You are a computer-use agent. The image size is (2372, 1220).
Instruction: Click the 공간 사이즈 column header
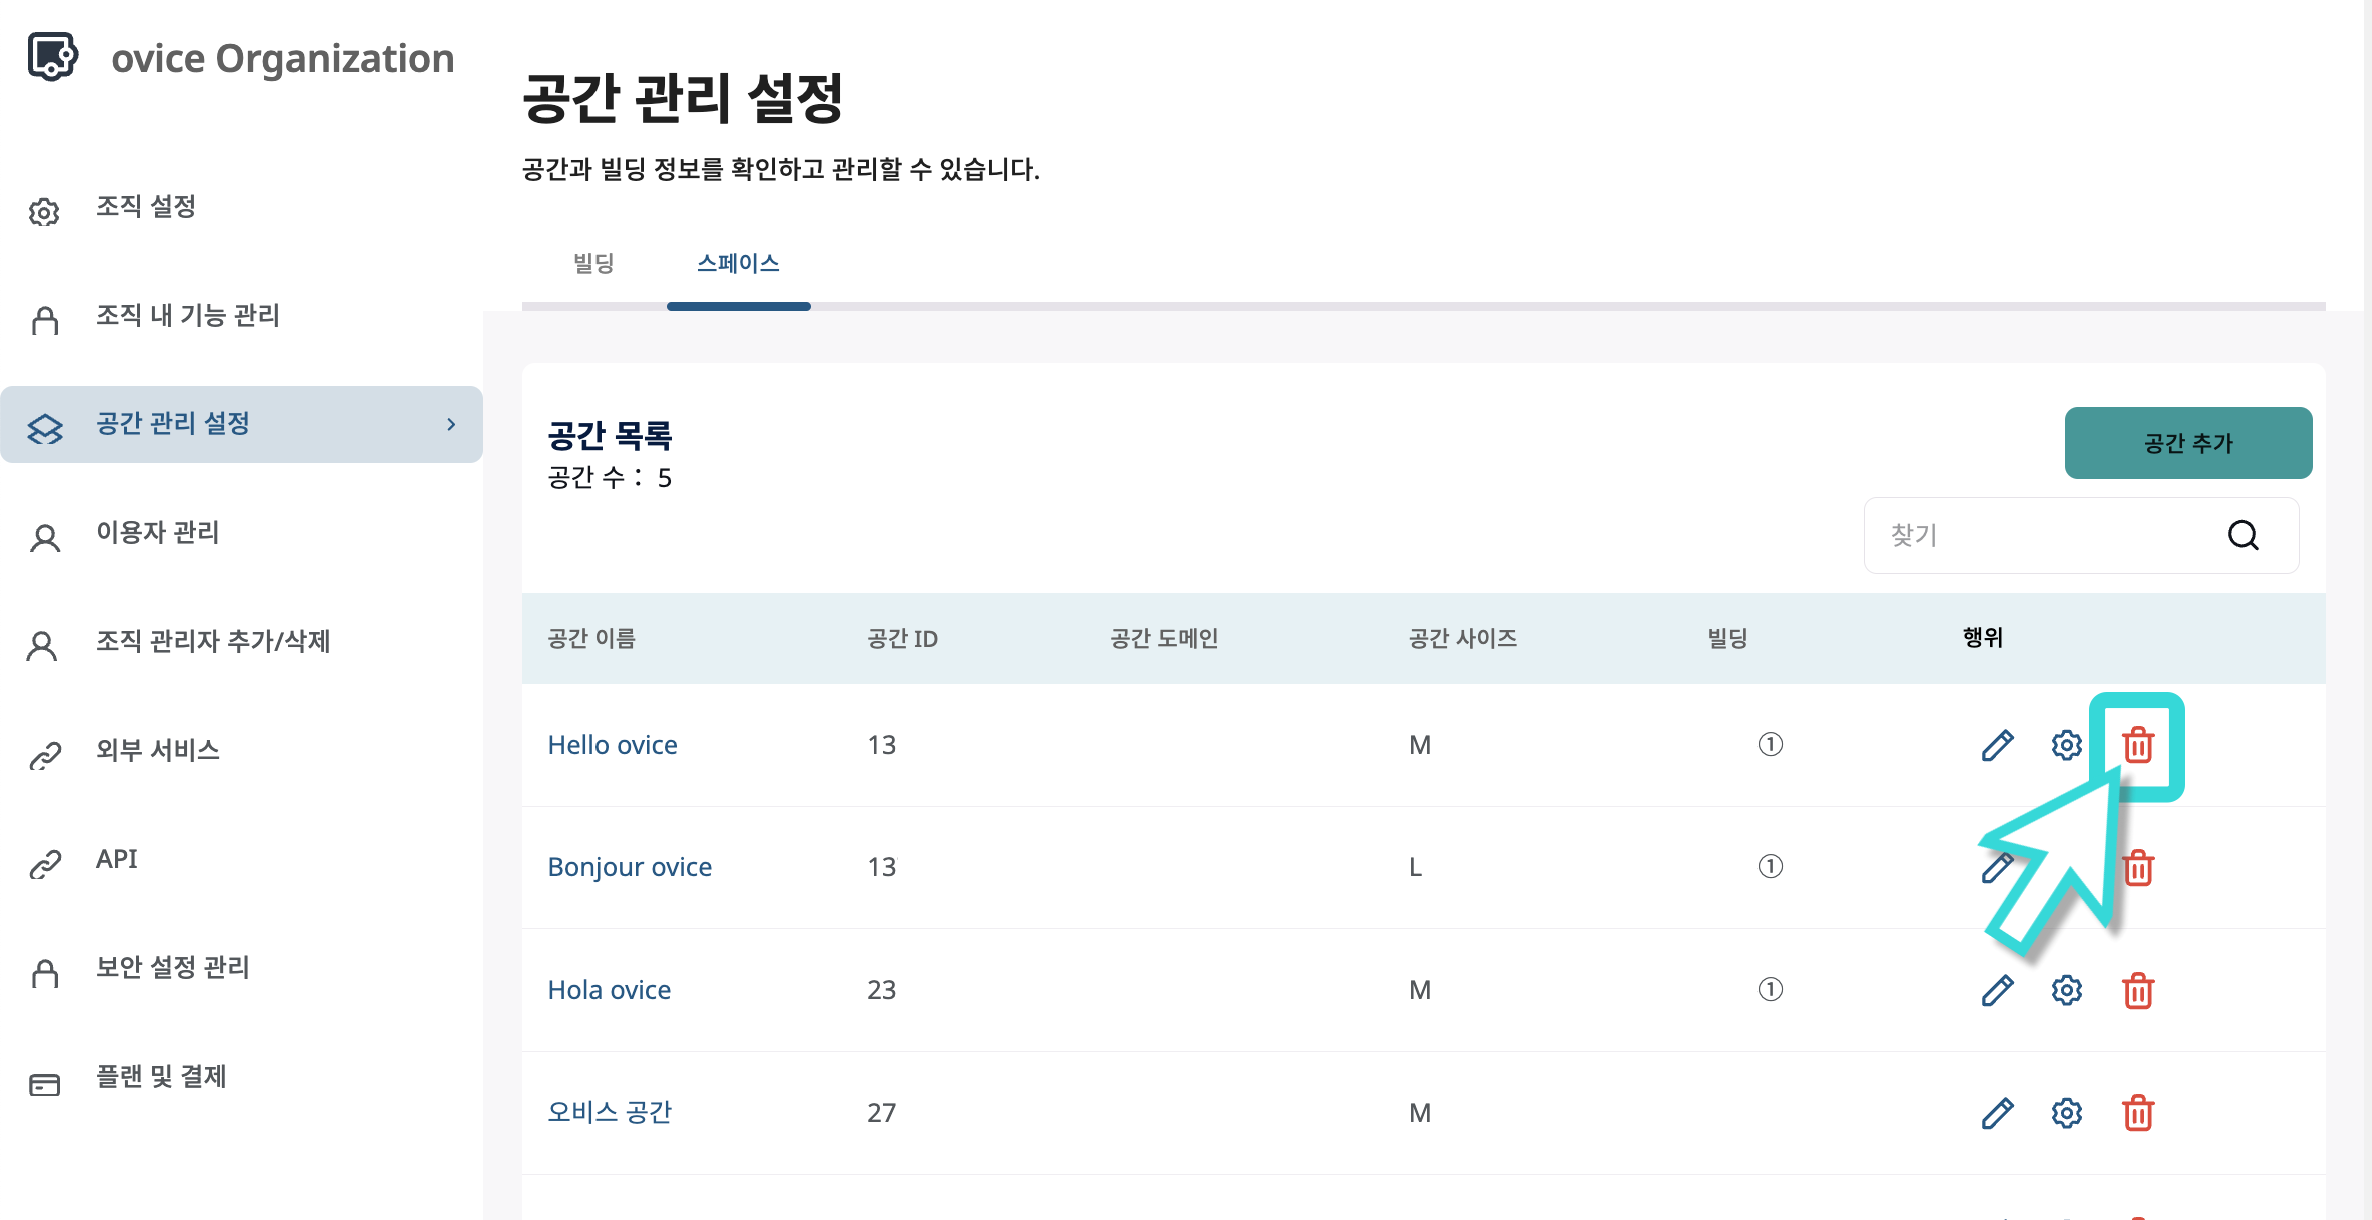click(1463, 638)
